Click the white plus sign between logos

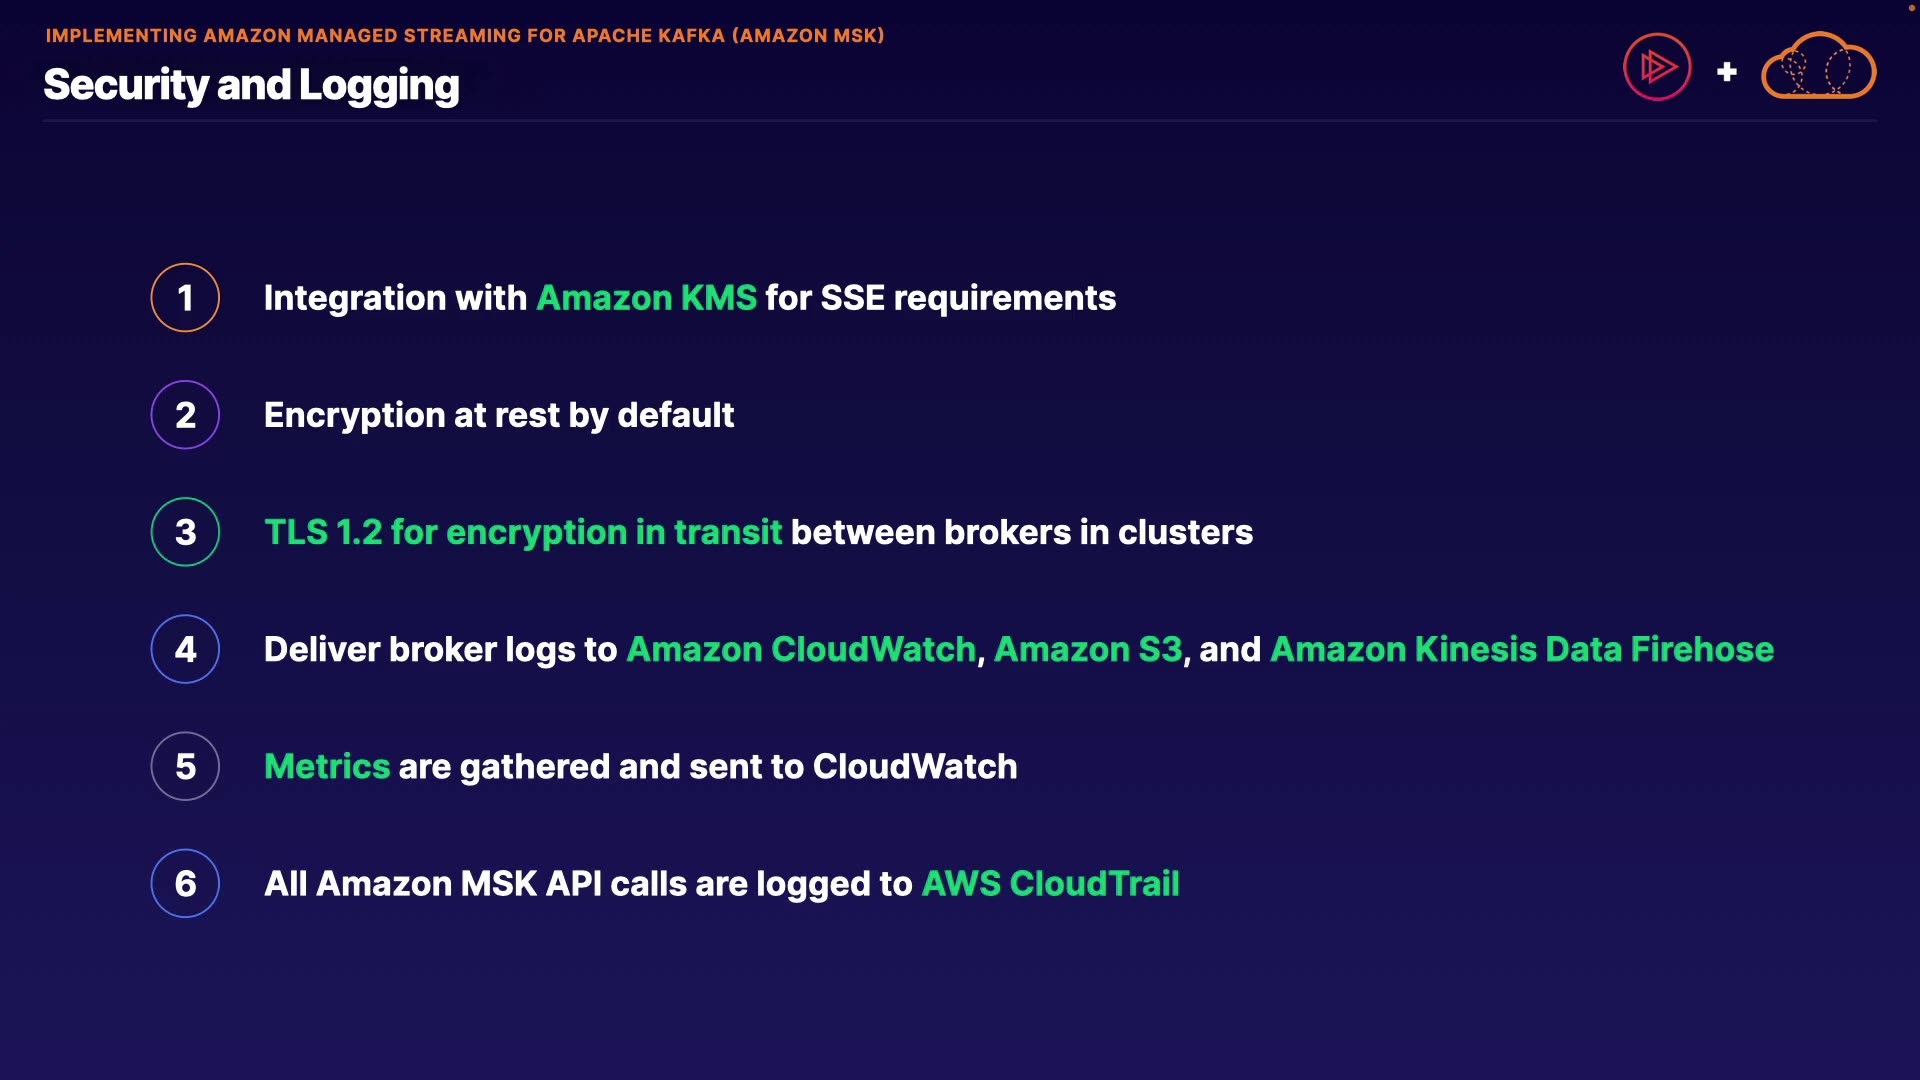click(1726, 72)
